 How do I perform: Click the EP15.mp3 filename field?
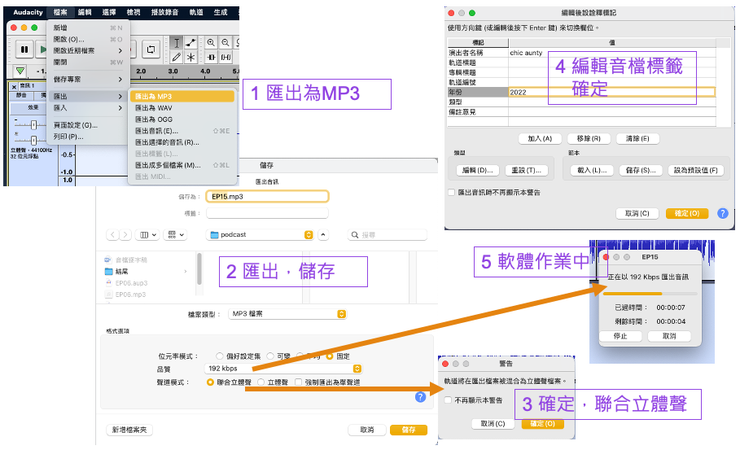point(267,196)
